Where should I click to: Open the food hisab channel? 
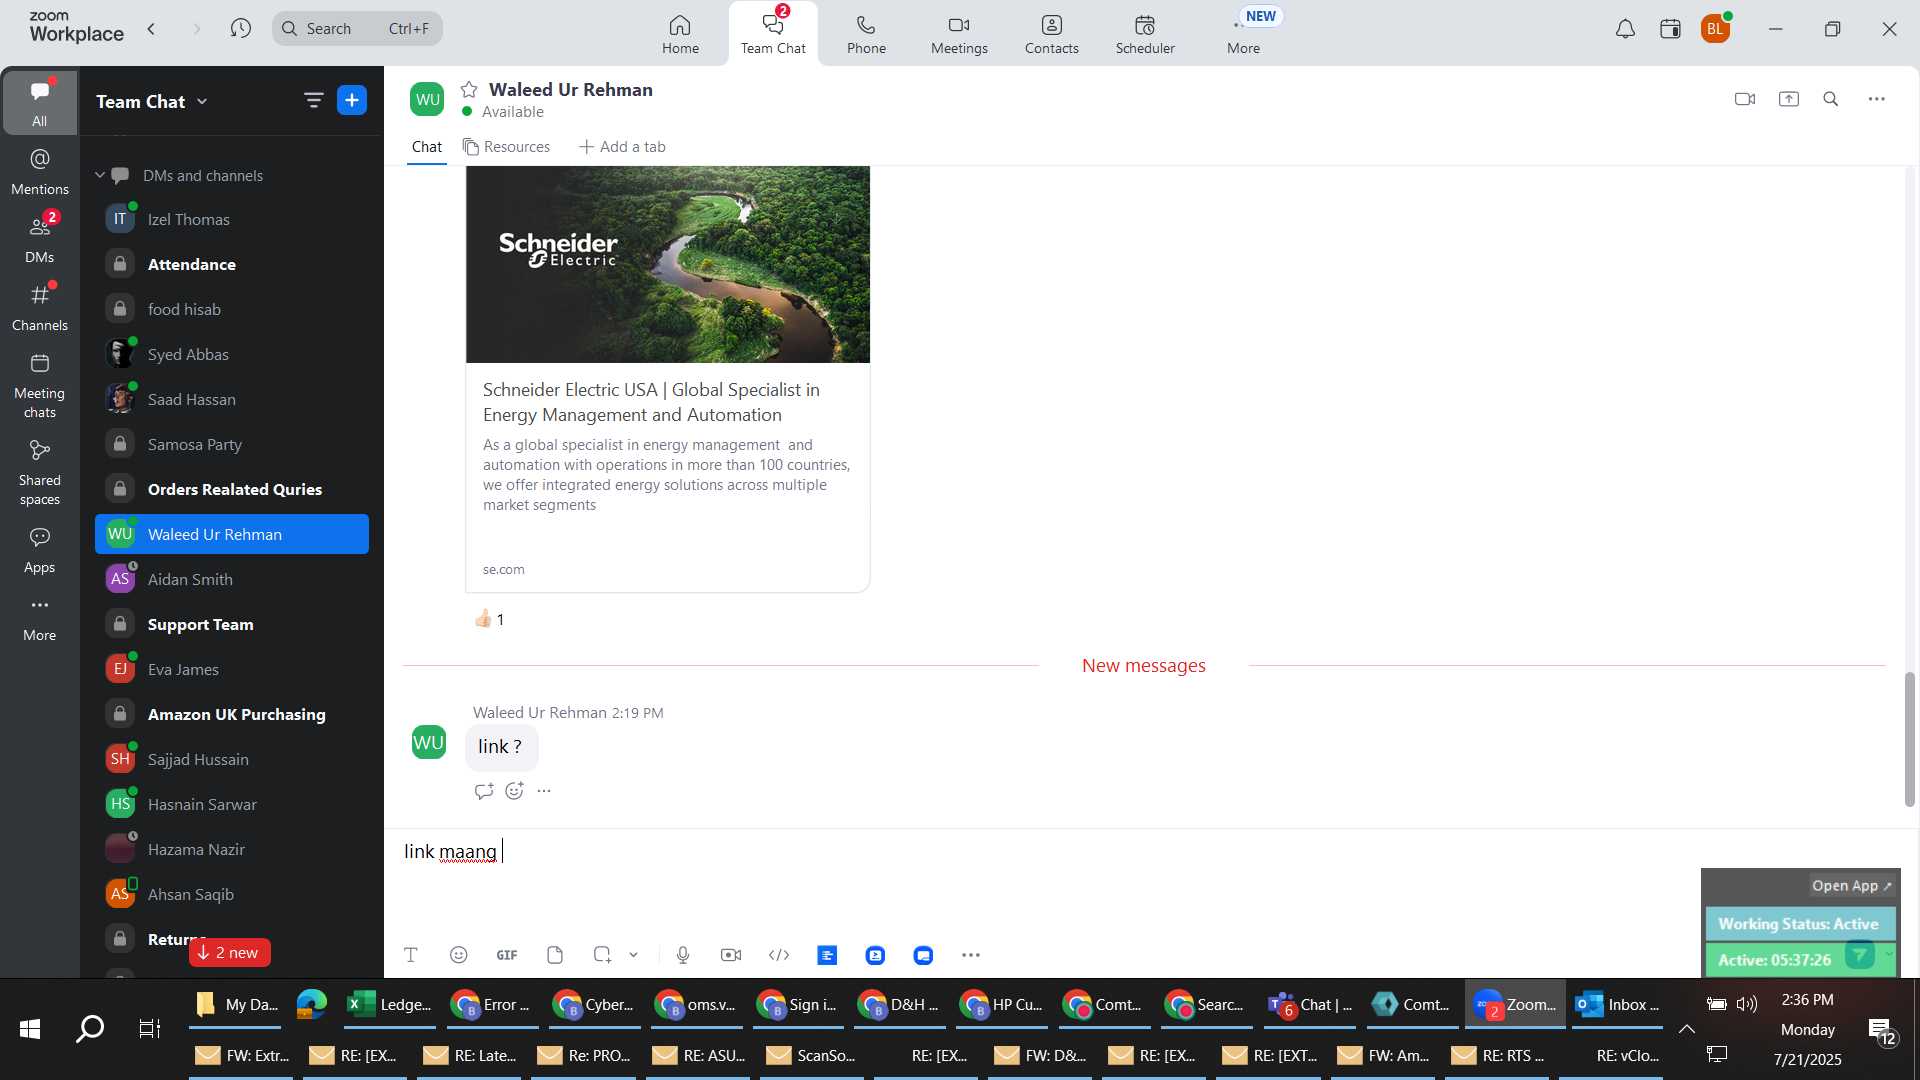tap(232, 309)
